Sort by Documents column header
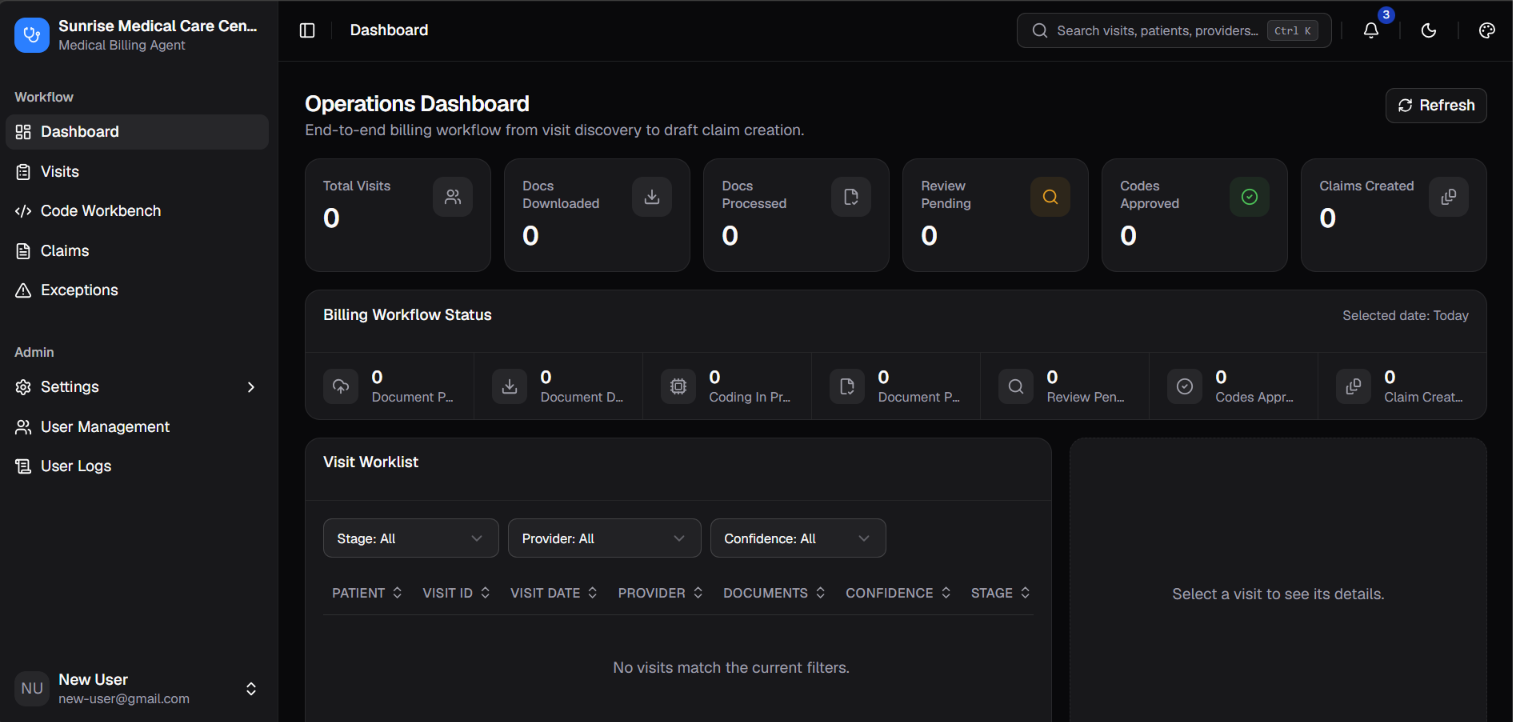The image size is (1513, 722). coord(775,593)
